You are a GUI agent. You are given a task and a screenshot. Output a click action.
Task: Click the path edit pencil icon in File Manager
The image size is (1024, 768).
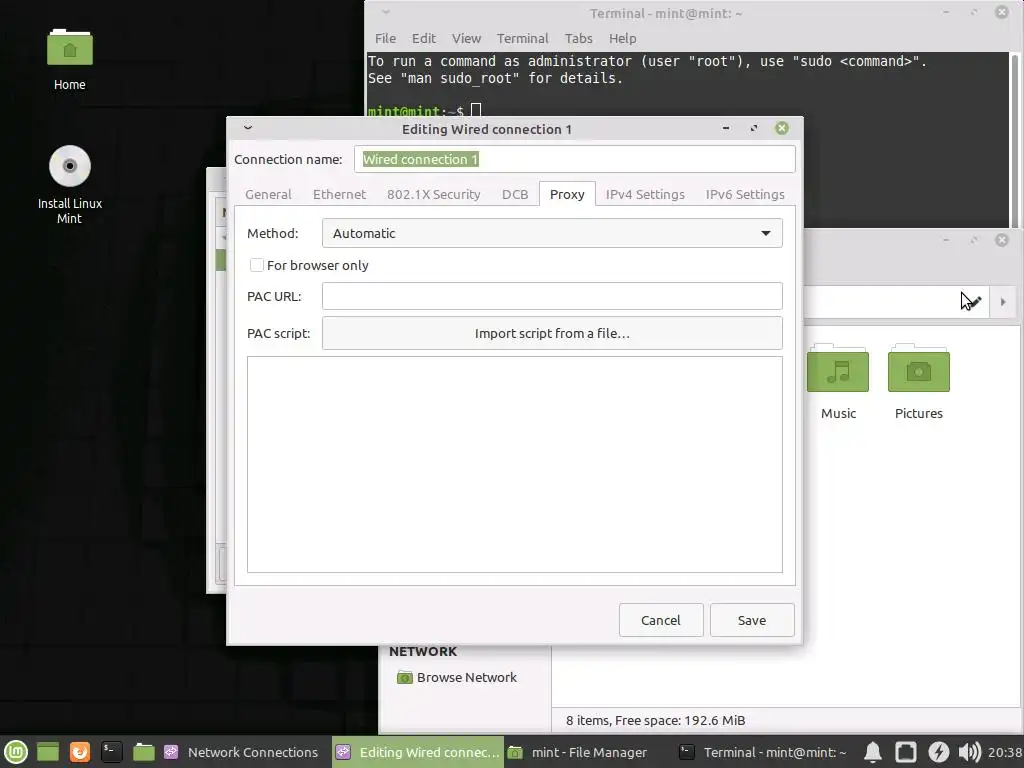974,302
